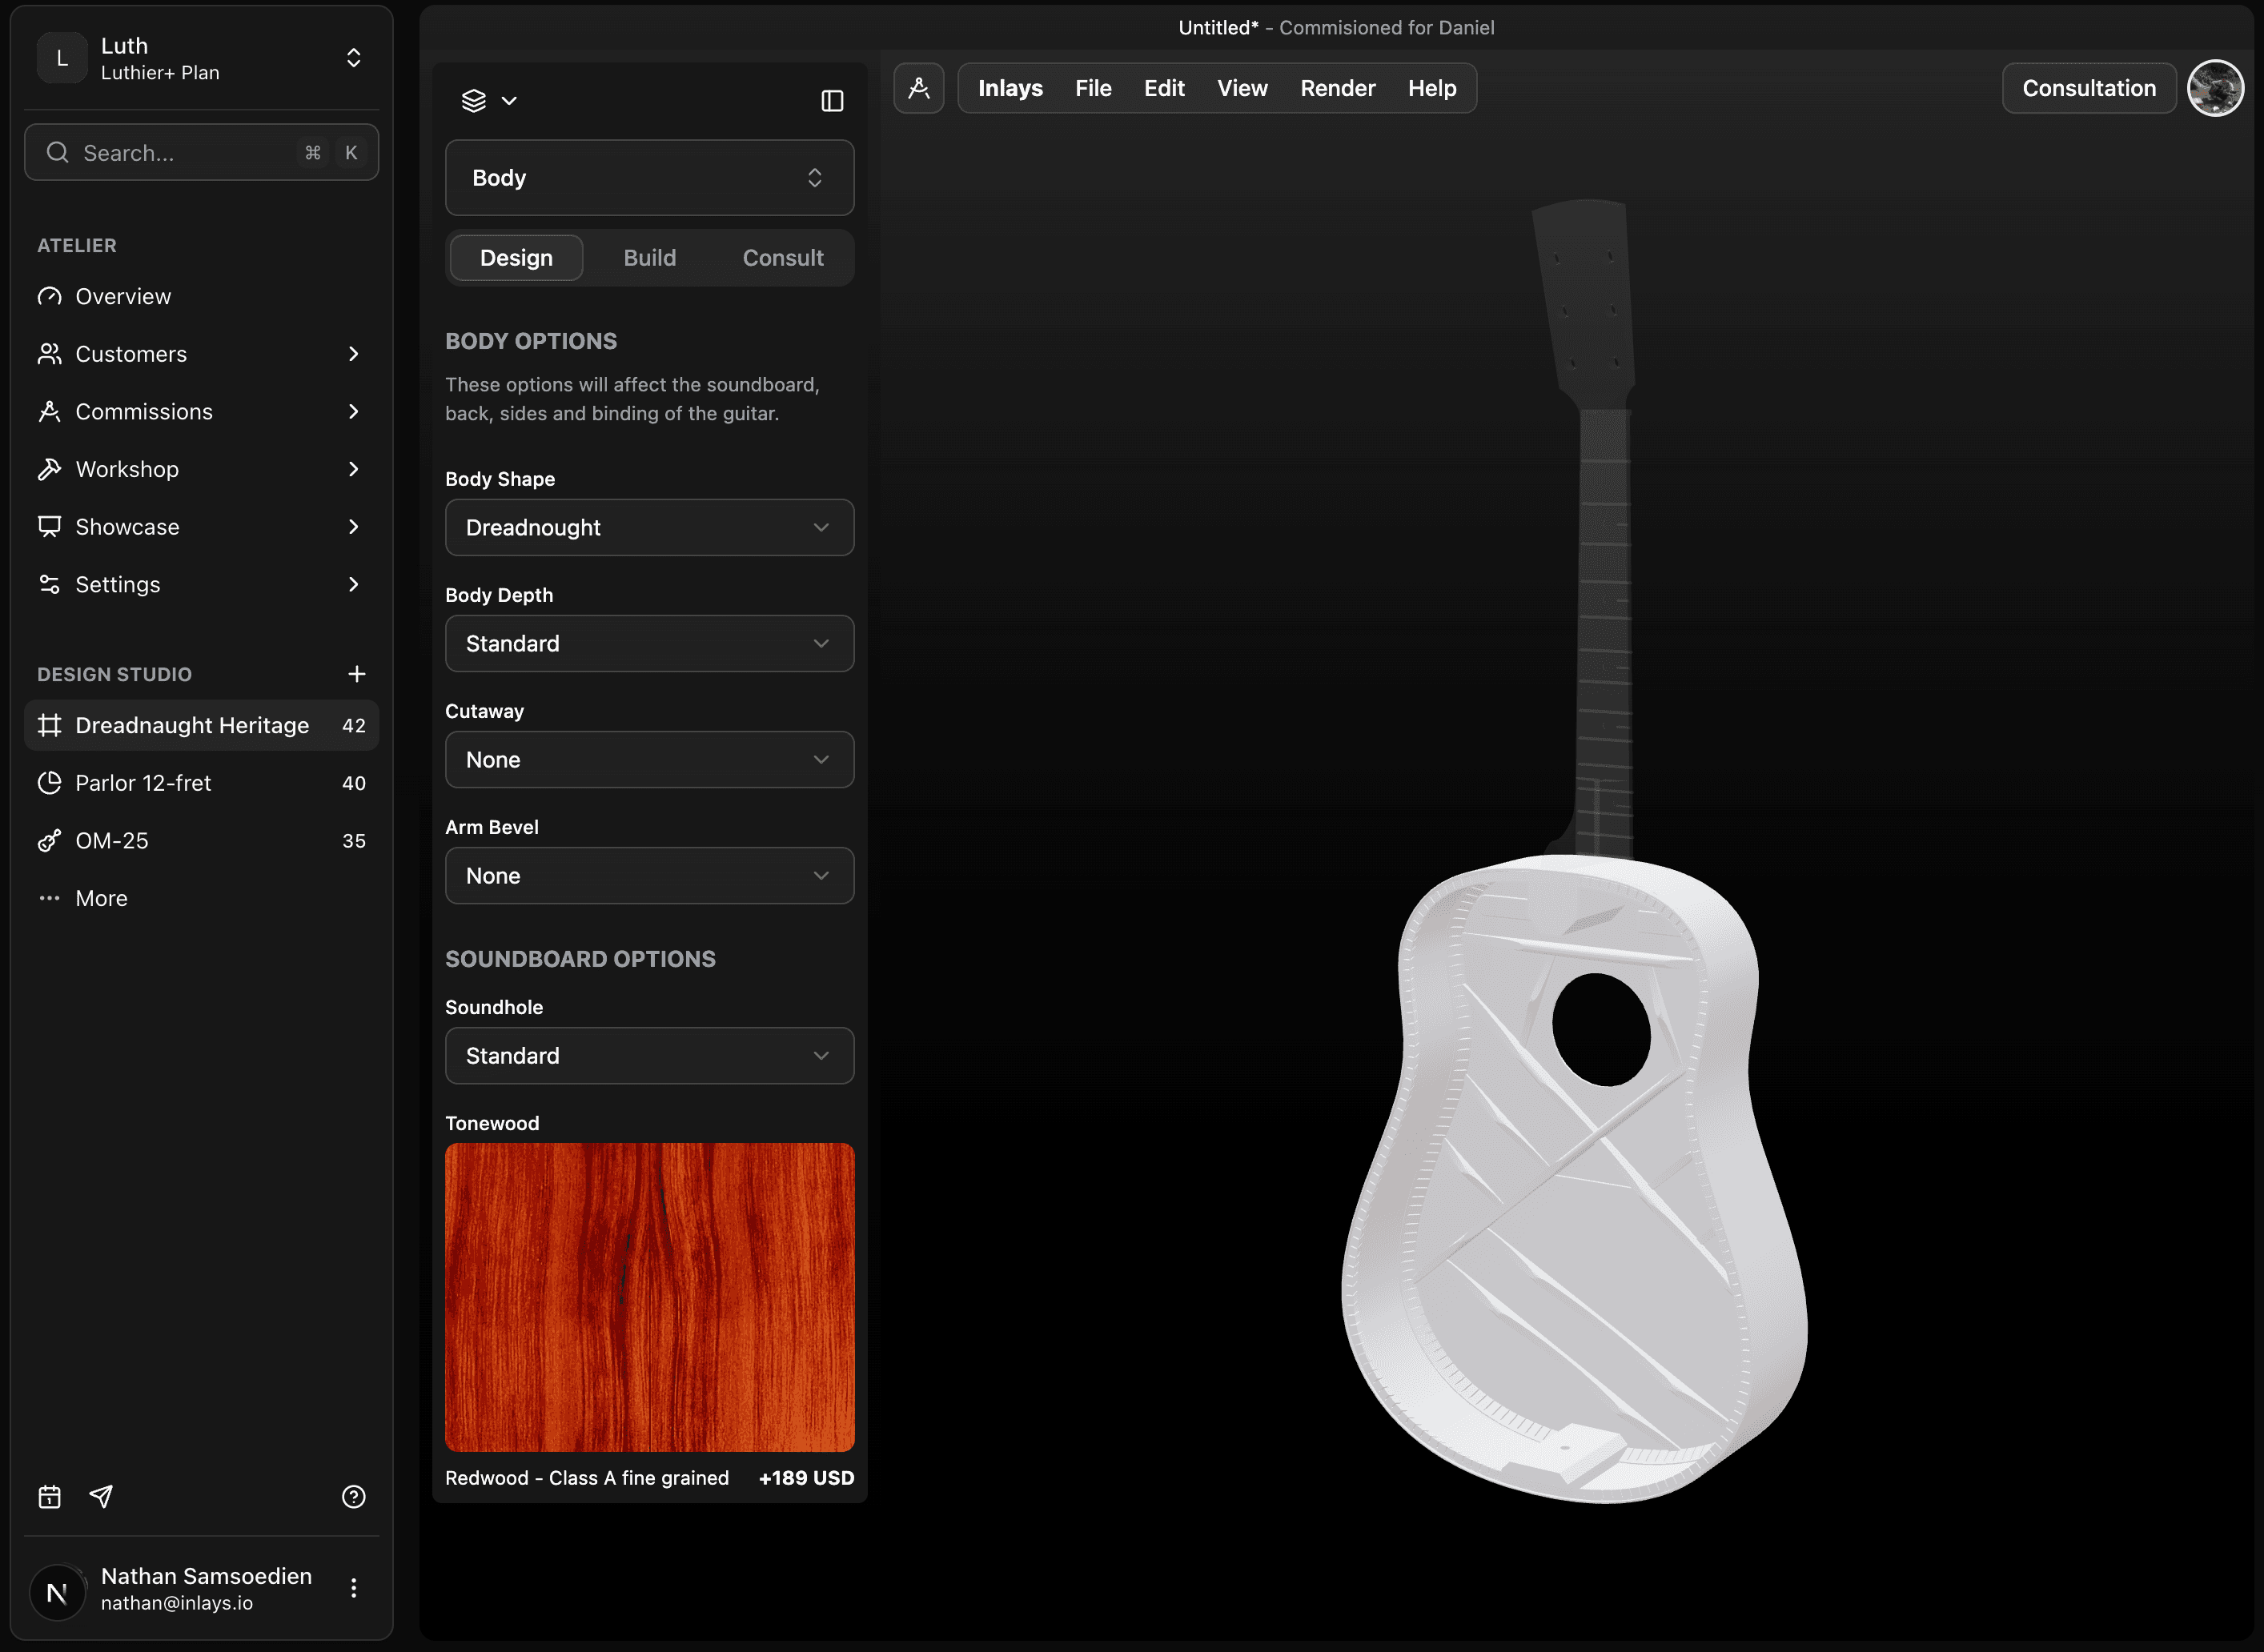Open the File menu
This screenshot has width=2264, height=1652.
coord(1093,88)
